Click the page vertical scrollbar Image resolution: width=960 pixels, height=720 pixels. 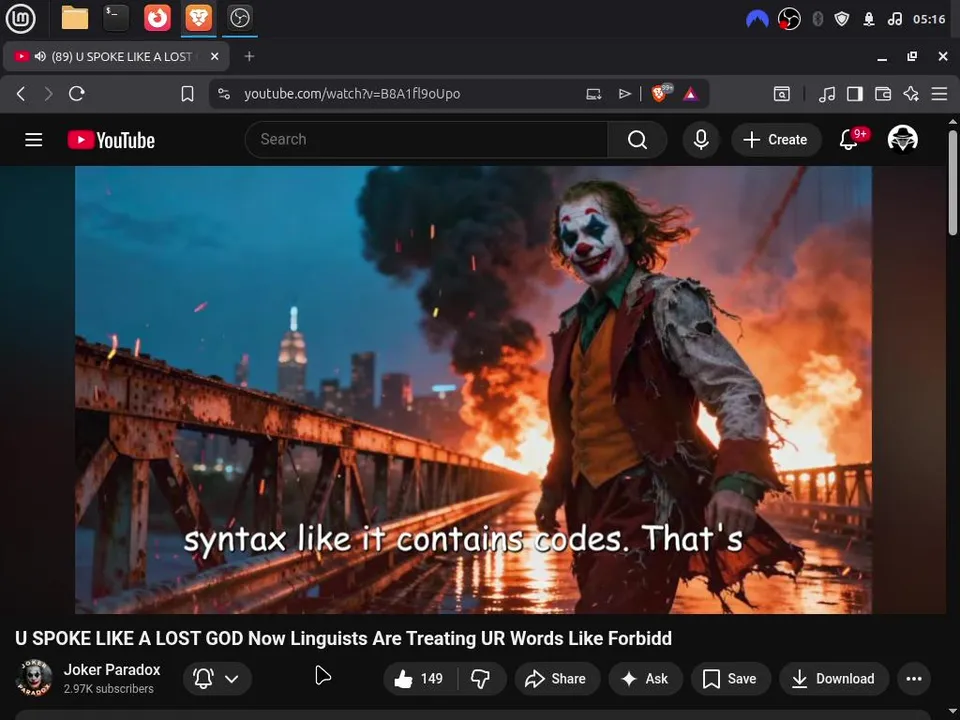(x=953, y=182)
